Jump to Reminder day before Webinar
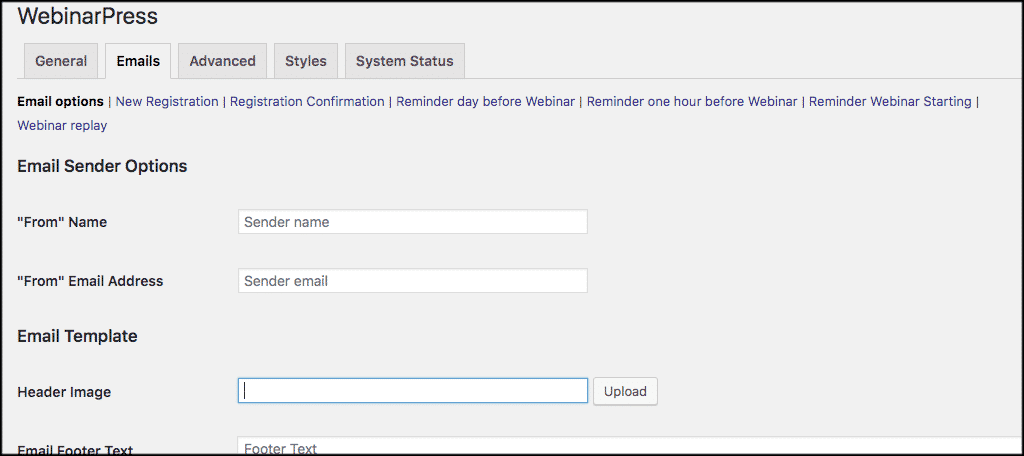This screenshot has height=456, width=1024. [485, 101]
